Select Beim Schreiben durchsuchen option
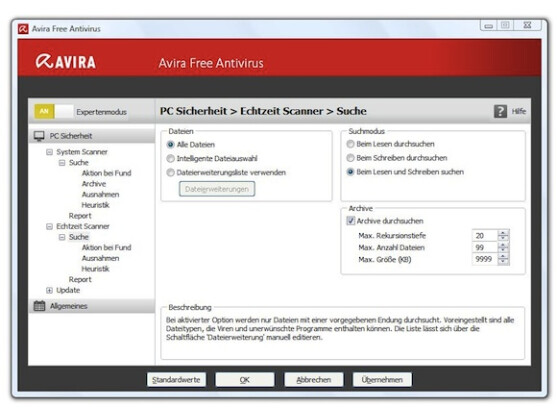This screenshot has height=418, width=557. 350,158
